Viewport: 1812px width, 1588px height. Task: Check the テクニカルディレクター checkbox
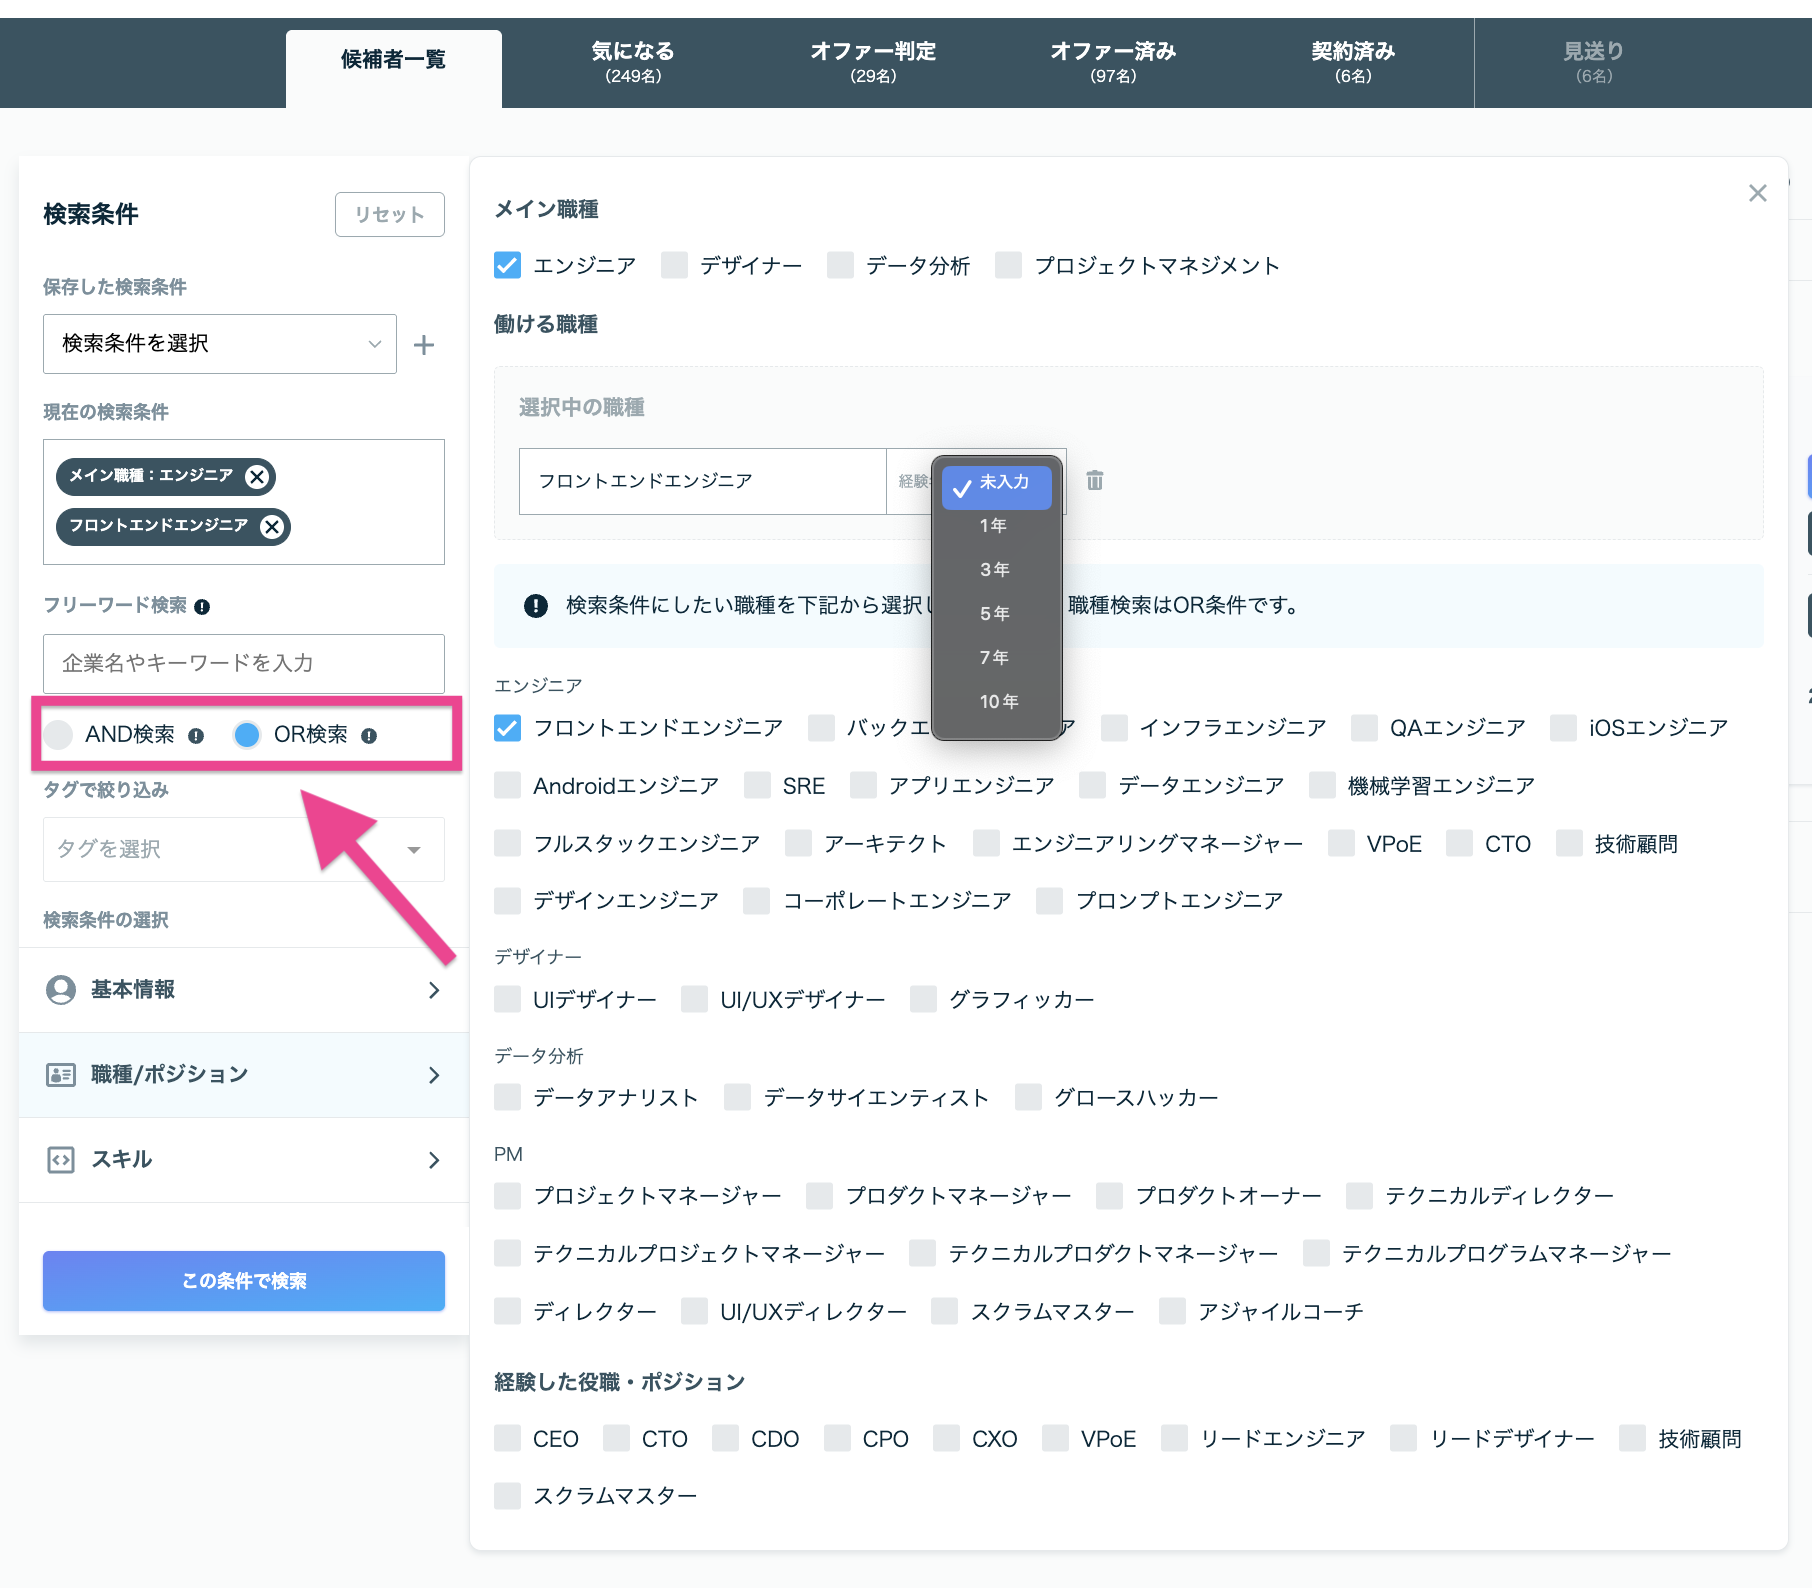[1359, 1196]
